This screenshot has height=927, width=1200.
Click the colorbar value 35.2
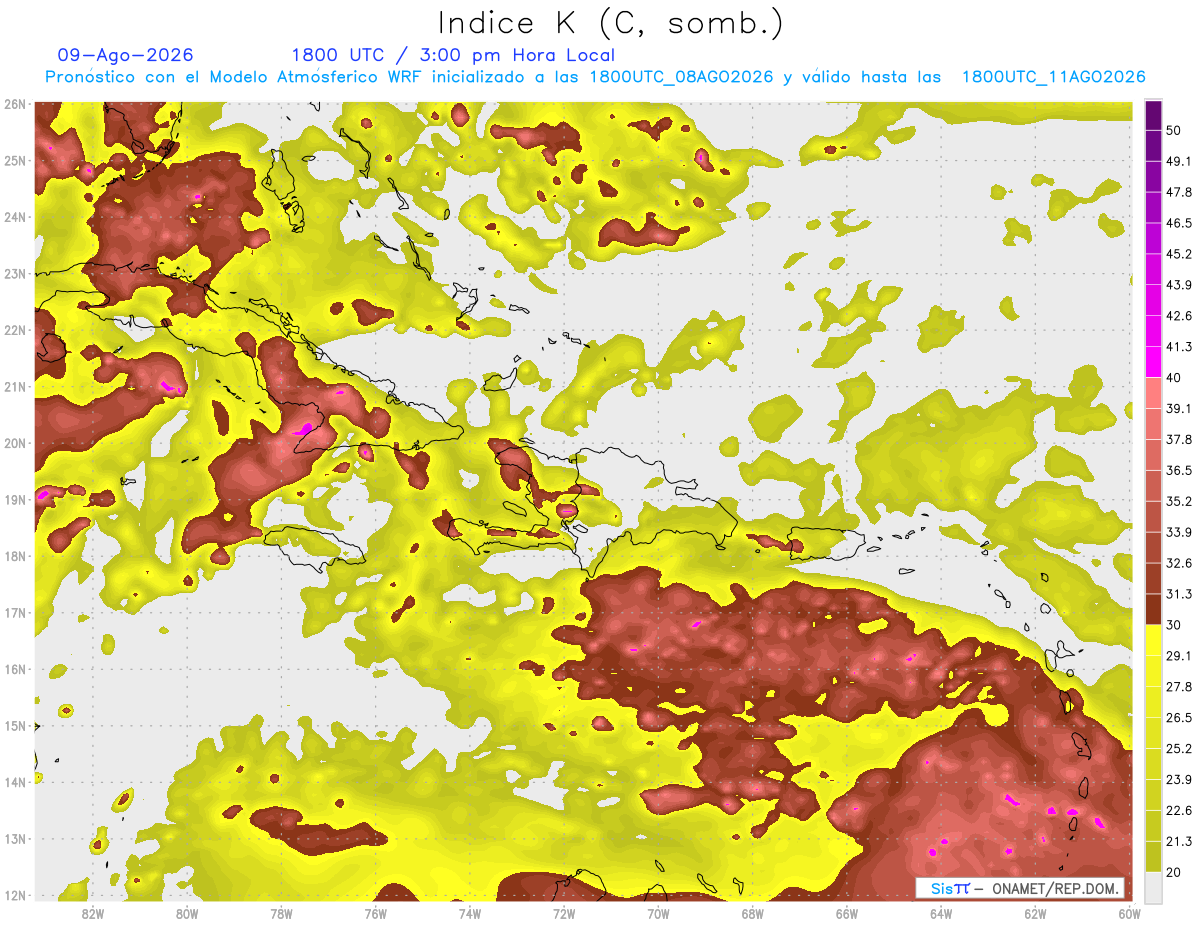(x=1179, y=501)
